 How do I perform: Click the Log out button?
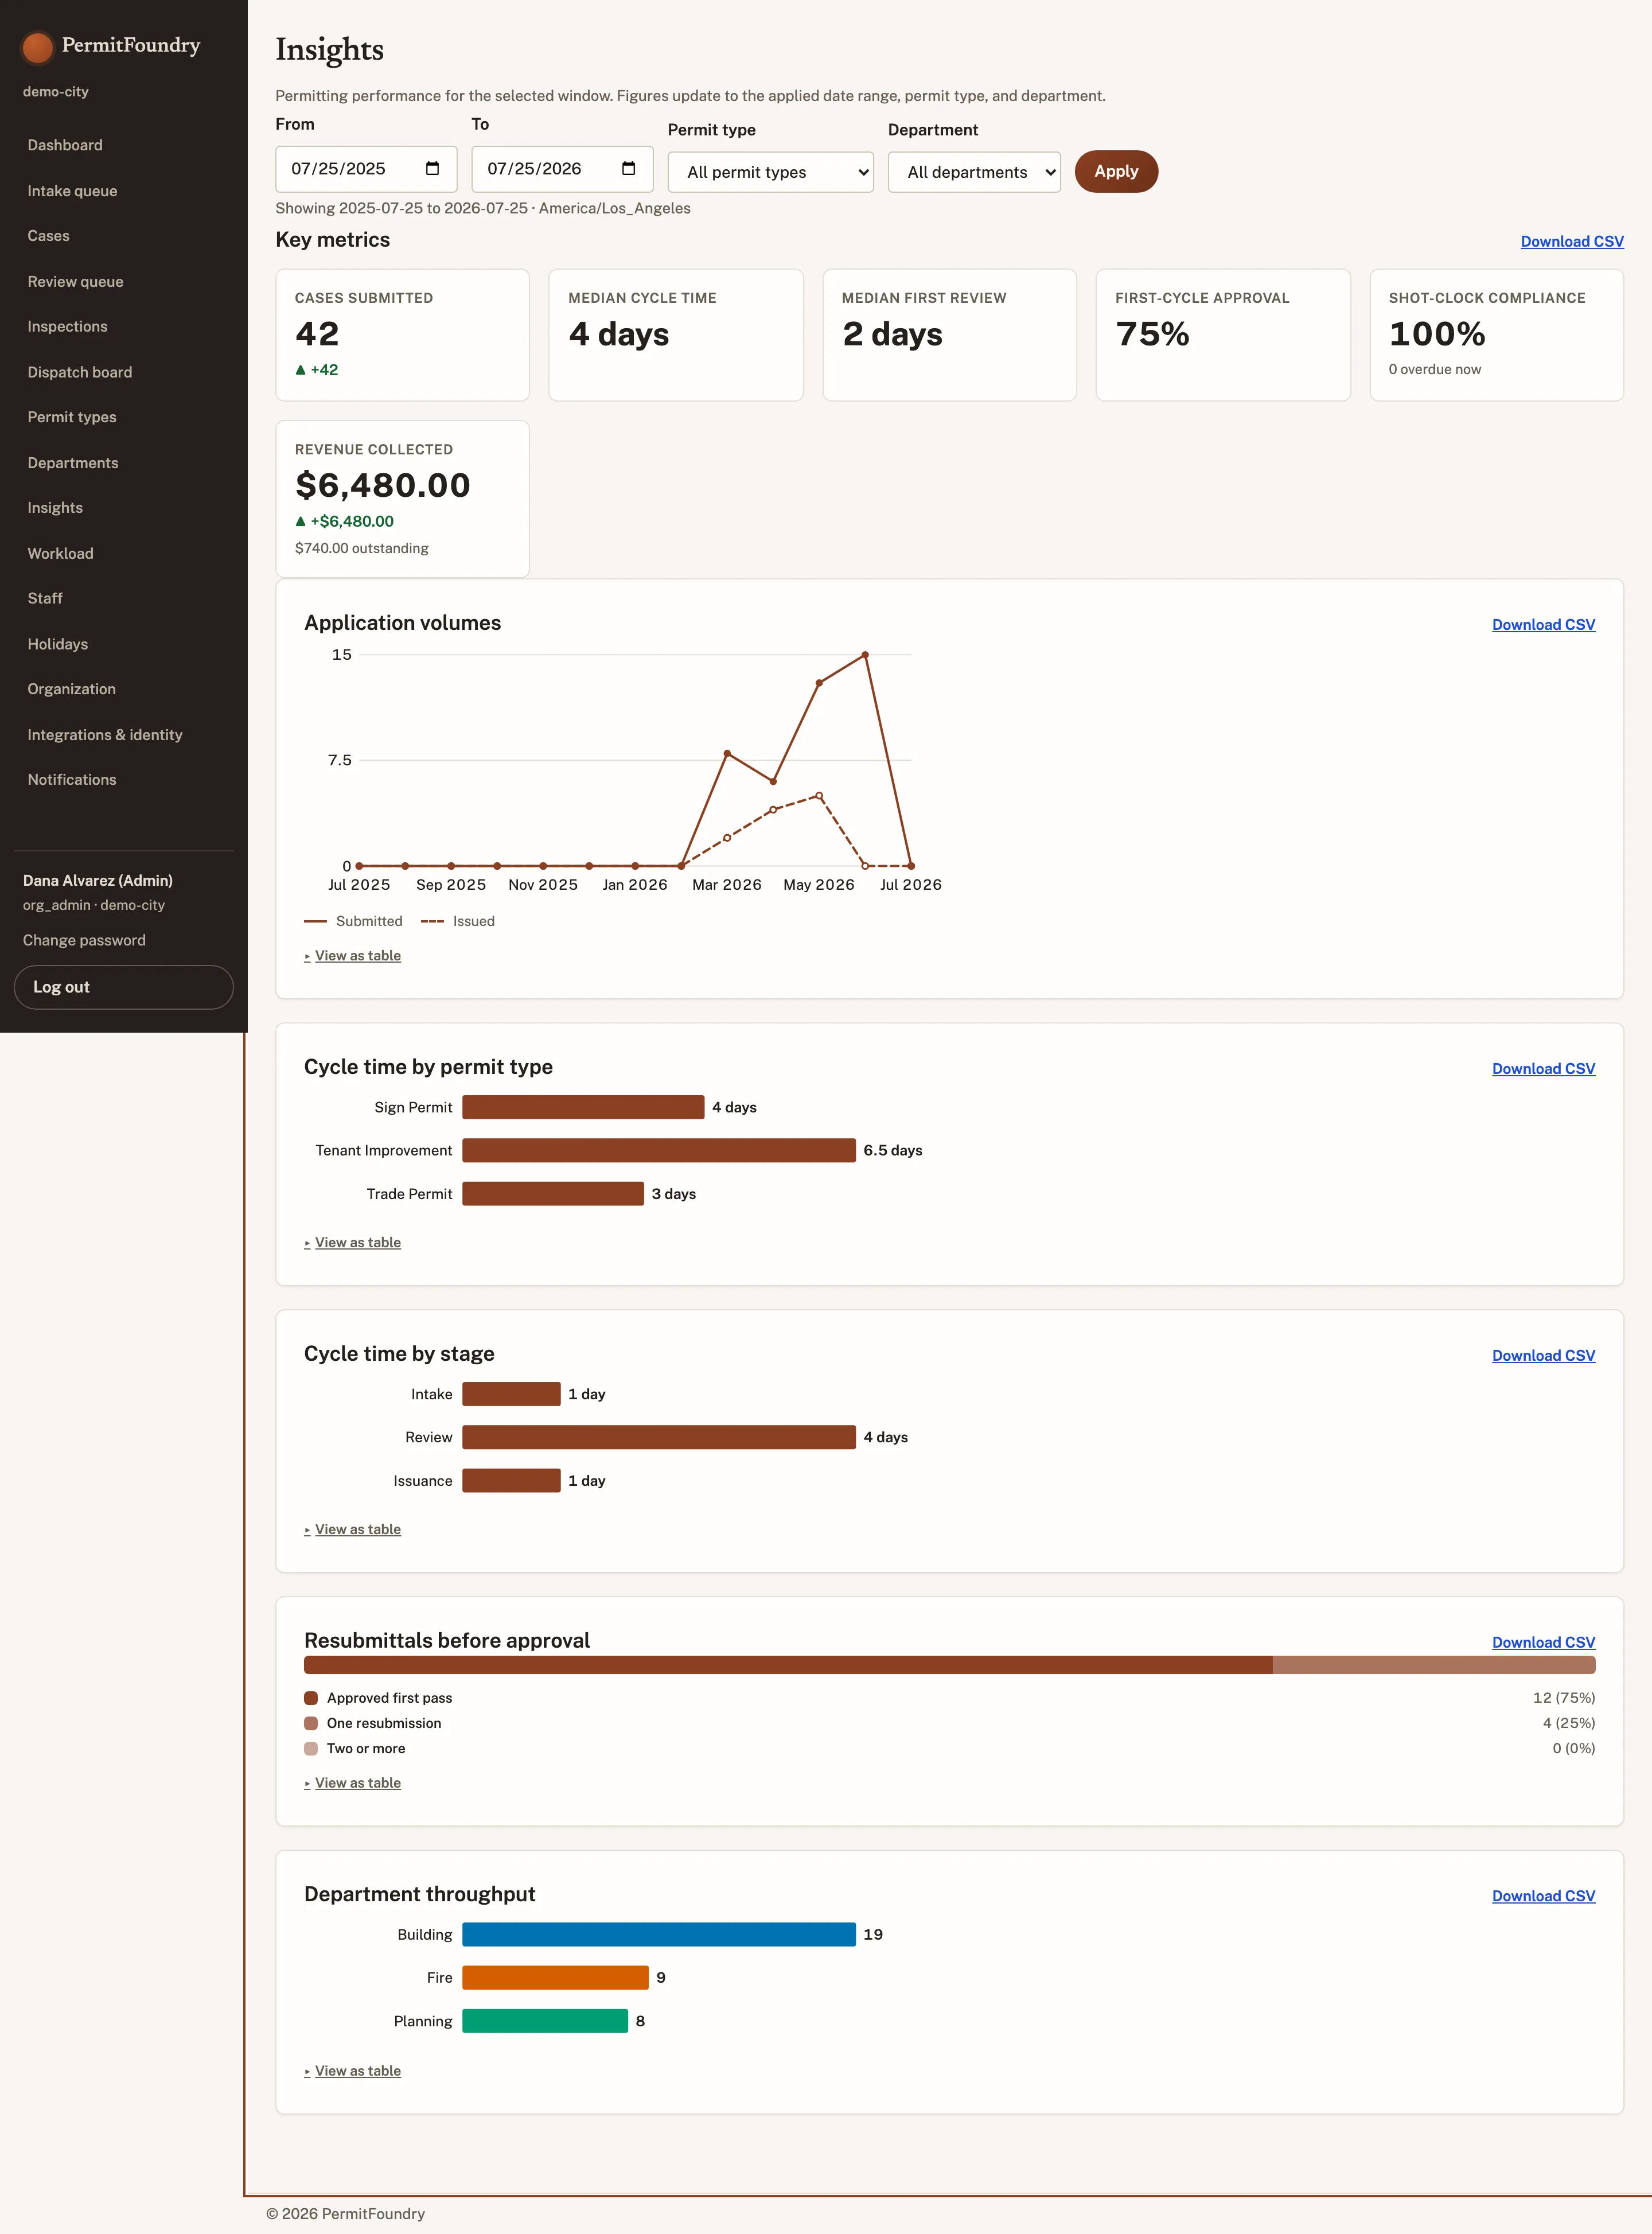point(124,987)
